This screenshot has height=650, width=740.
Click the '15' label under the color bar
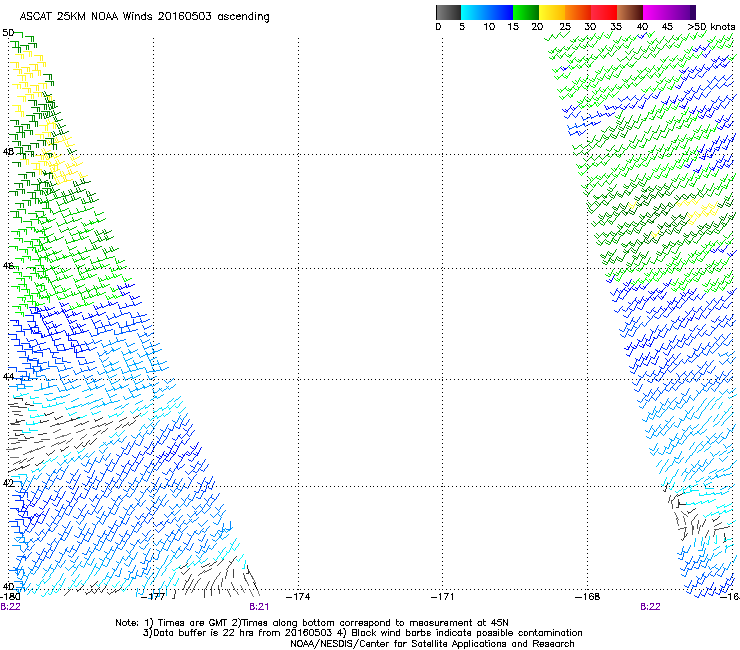pos(513,27)
